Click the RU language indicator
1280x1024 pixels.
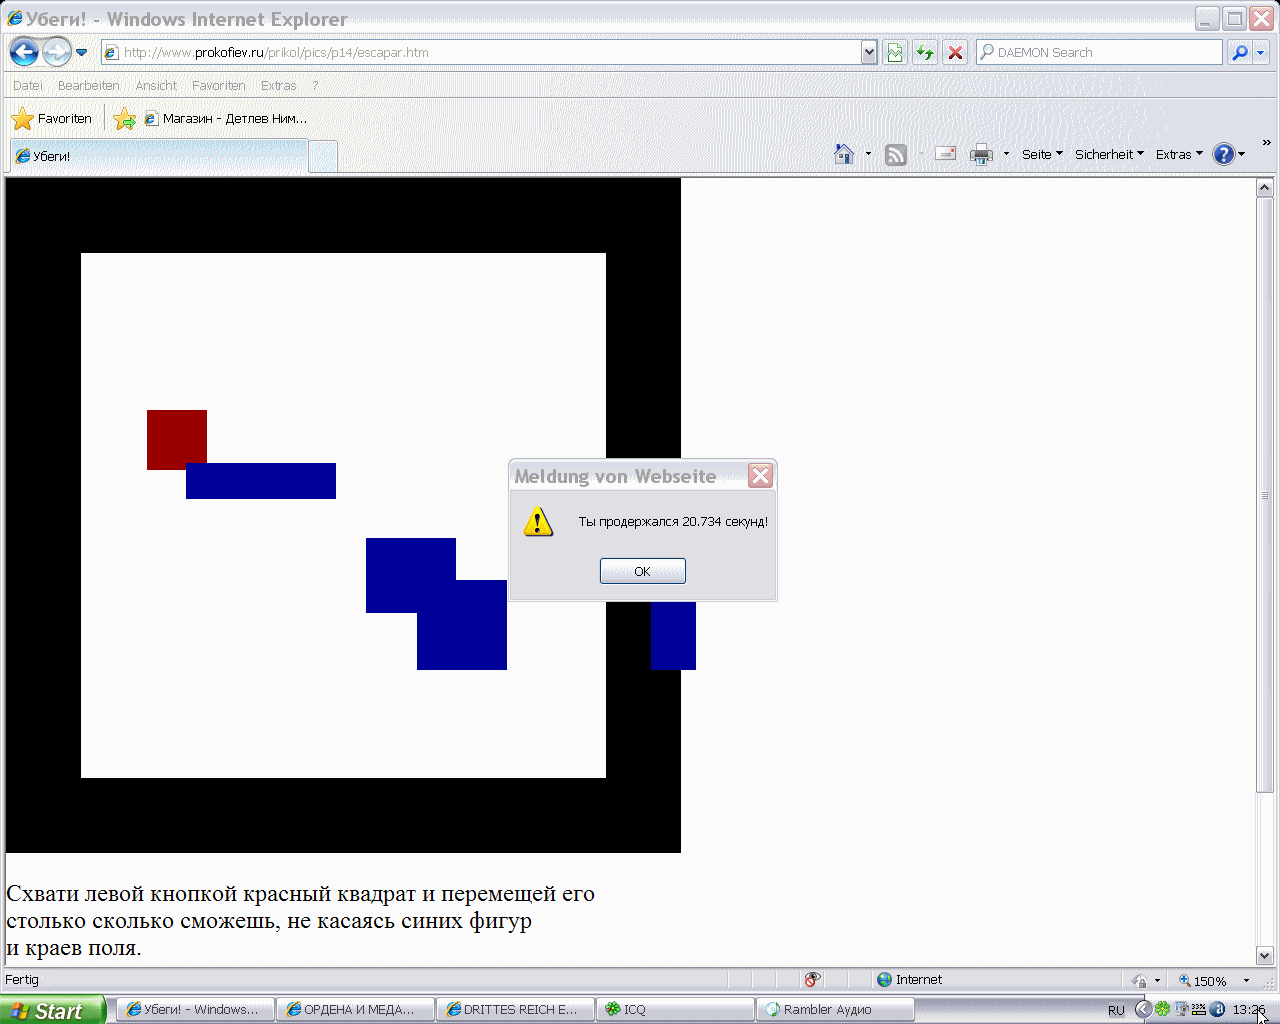point(1116,1010)
